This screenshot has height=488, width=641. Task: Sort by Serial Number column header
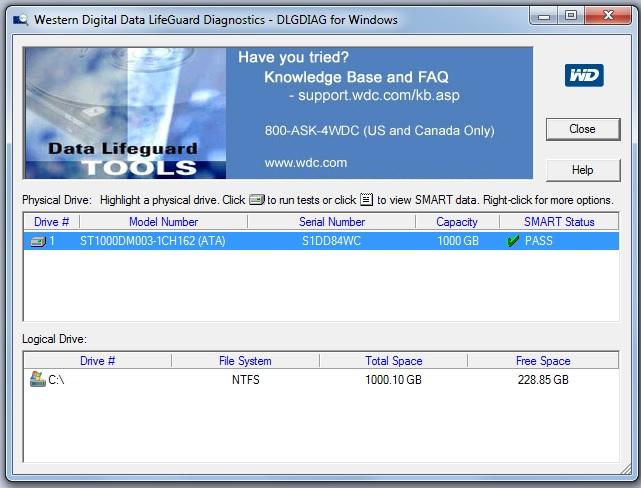(x=332, y=222)
